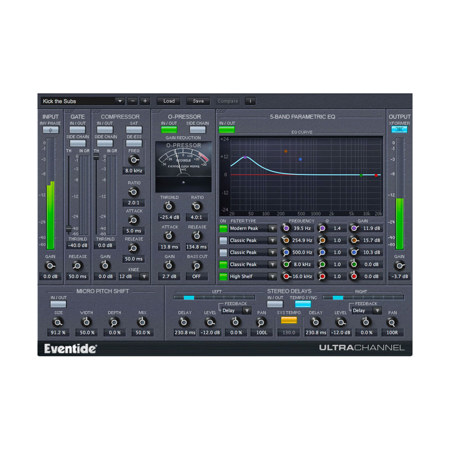Screen dimensions: 450x450
Task: Click the Compressor de-ess FREQ knob
Action: point(134,160)
